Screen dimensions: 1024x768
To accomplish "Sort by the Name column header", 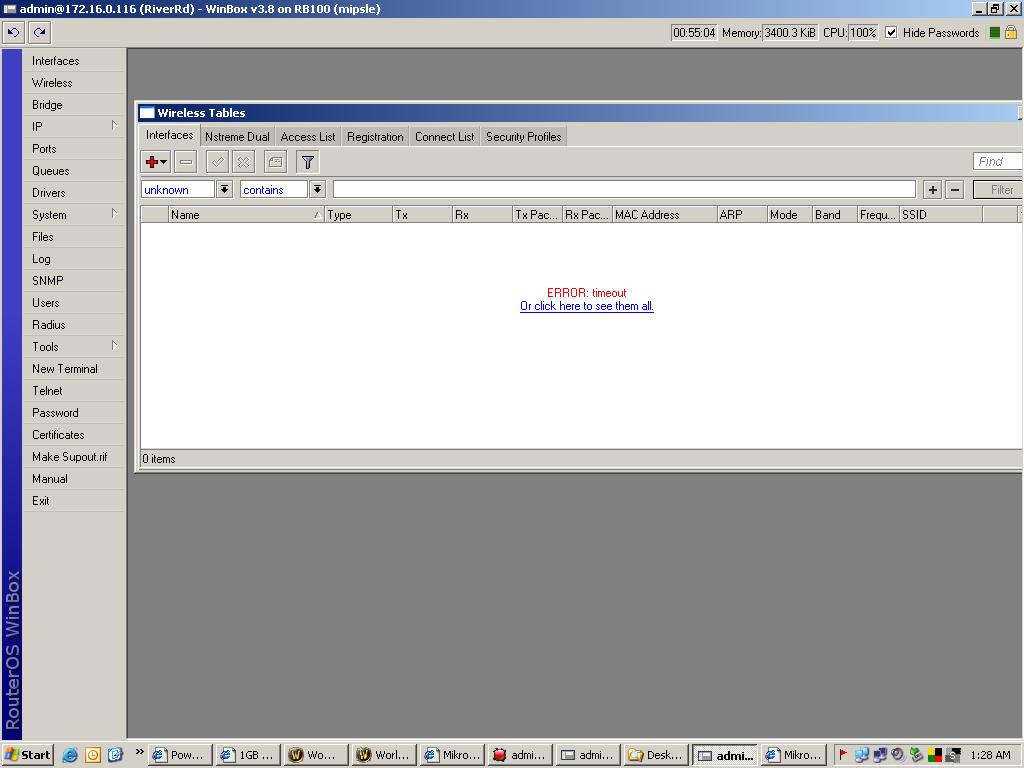I will [x=246, y=215].
